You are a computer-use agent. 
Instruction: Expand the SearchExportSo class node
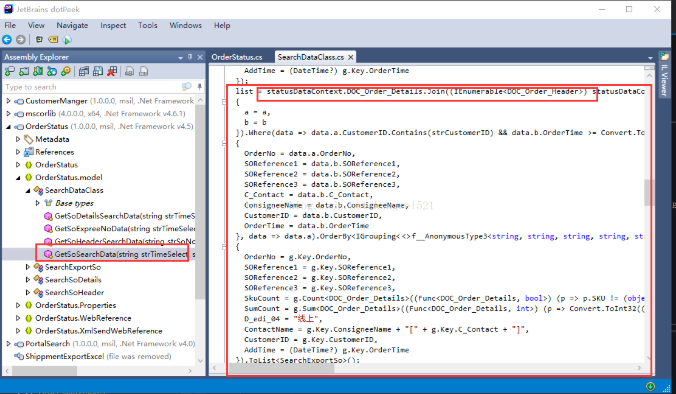tap(28, 267)
